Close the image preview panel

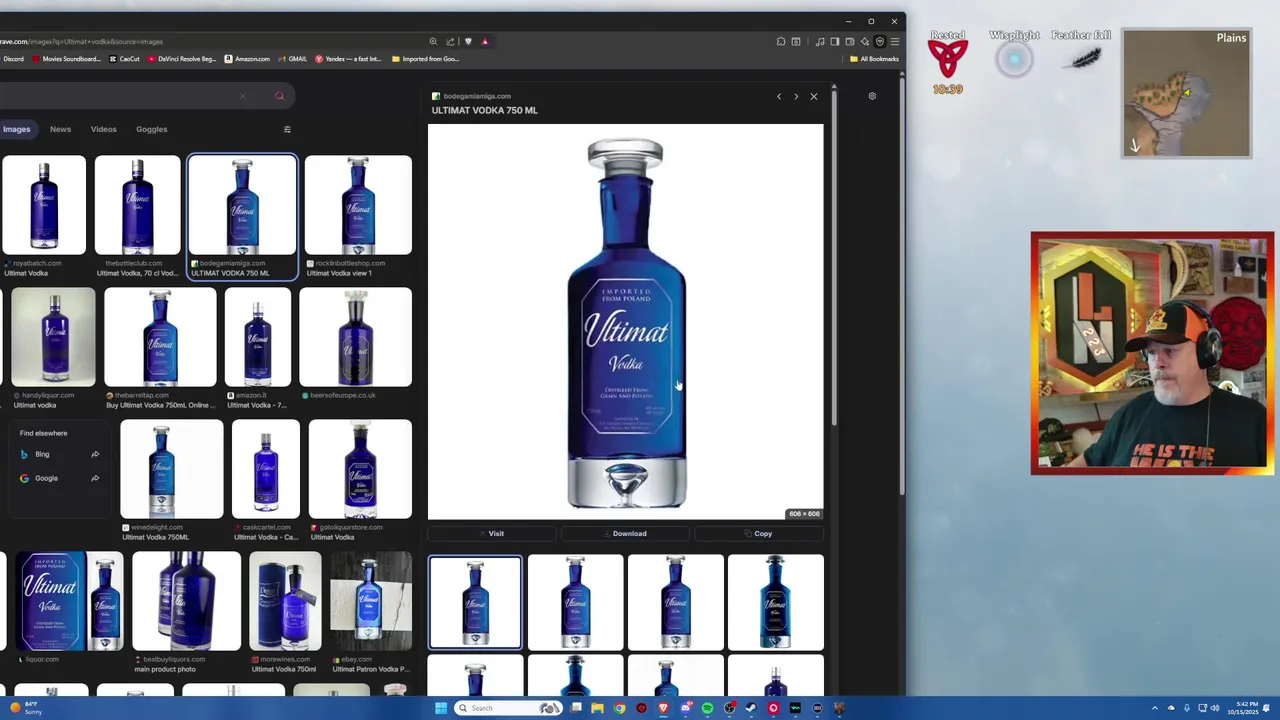coord(814,96)
